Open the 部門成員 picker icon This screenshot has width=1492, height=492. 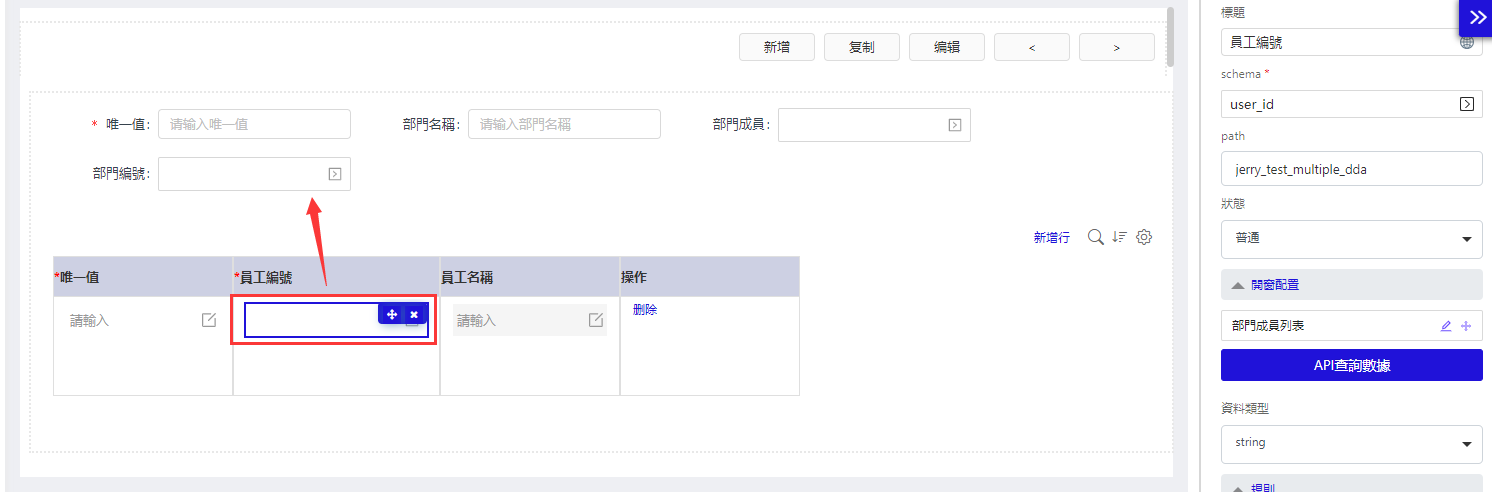pos(955,125)
